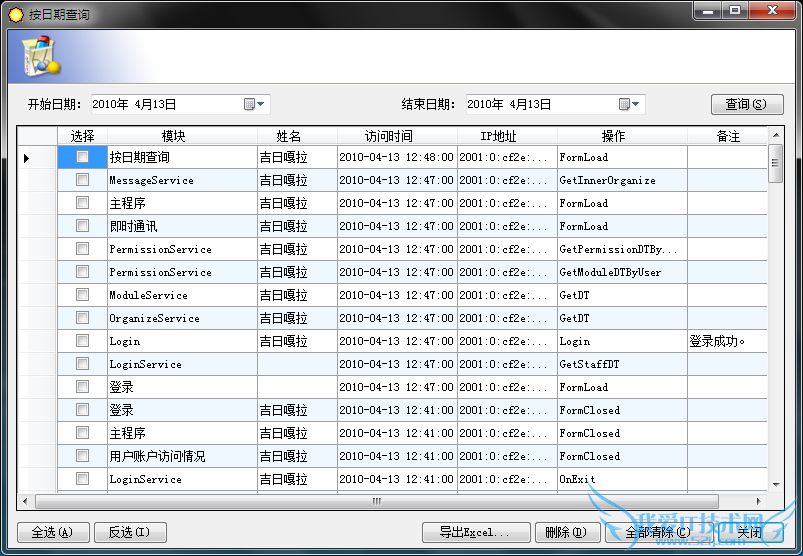Click the vertical scrollbar thumb
This screenshot has width=803, height=556.
[x=776, y=163]
